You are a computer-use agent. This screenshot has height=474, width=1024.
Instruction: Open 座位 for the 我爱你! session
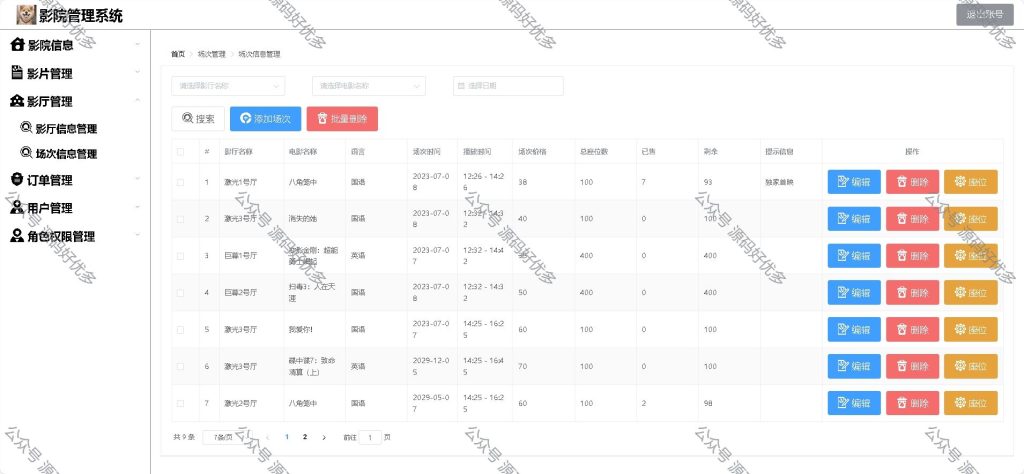(970, 330)
